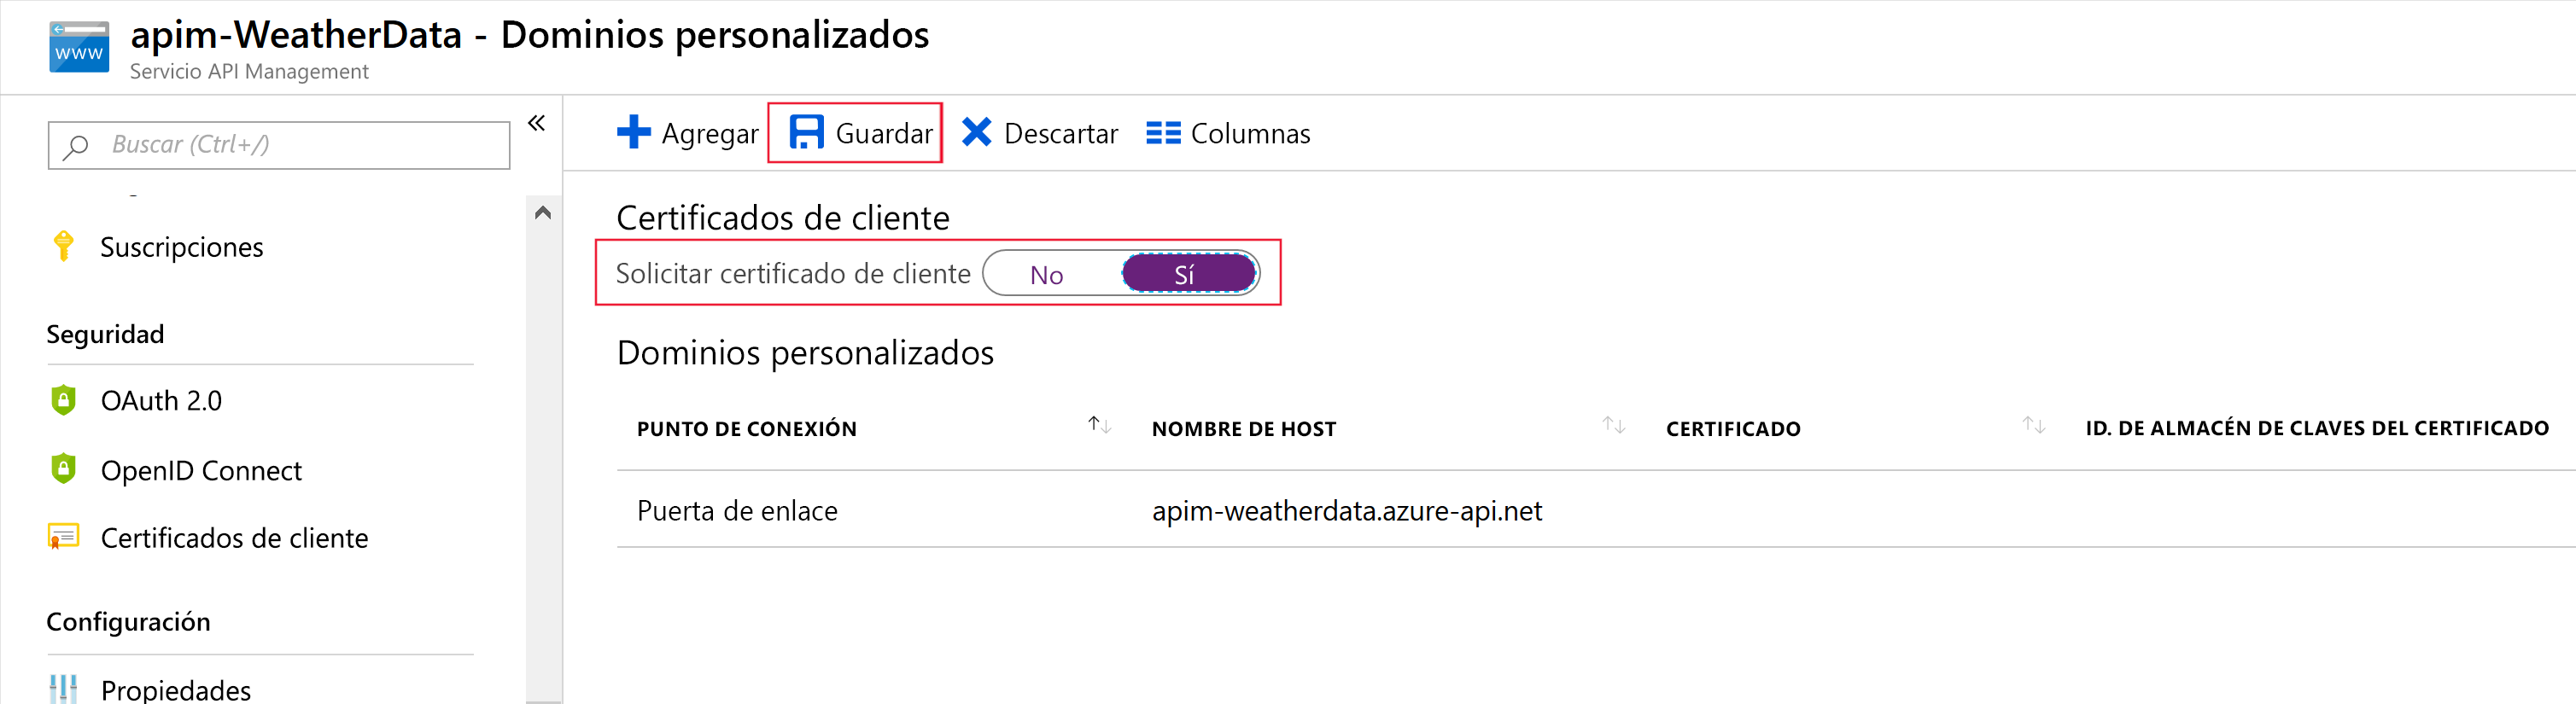
Task: Click the Guardar button label
Action: pyautogui.click(x=884, y=133)
